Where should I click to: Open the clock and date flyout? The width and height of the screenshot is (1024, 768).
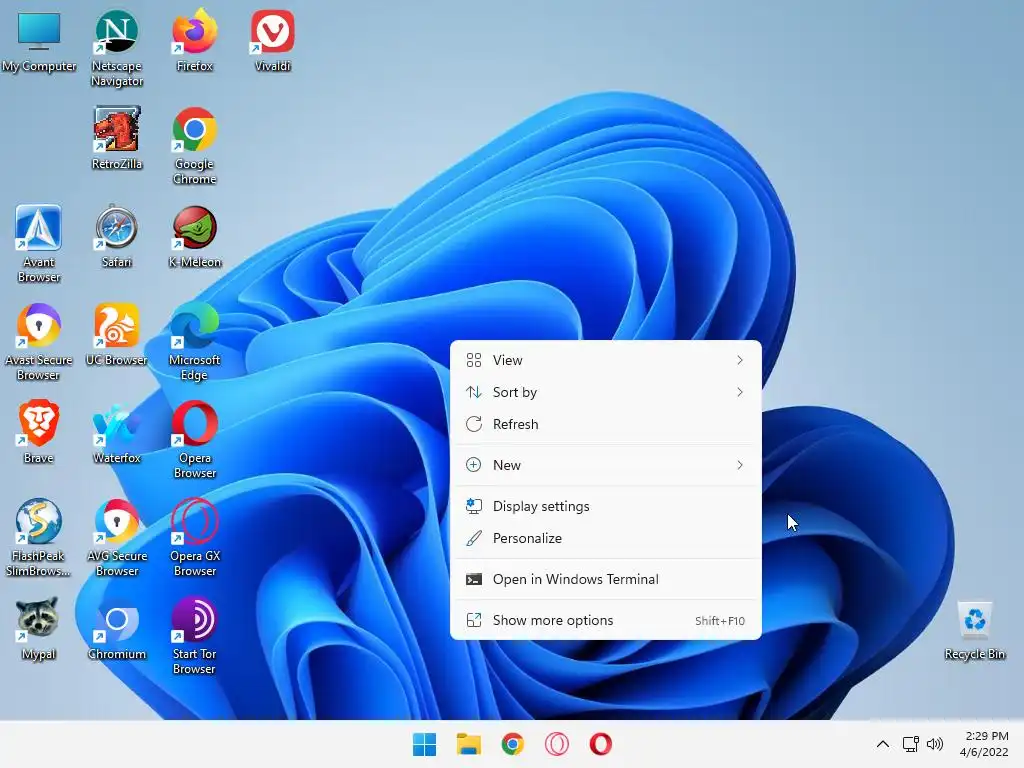click(x=984, y=744)
